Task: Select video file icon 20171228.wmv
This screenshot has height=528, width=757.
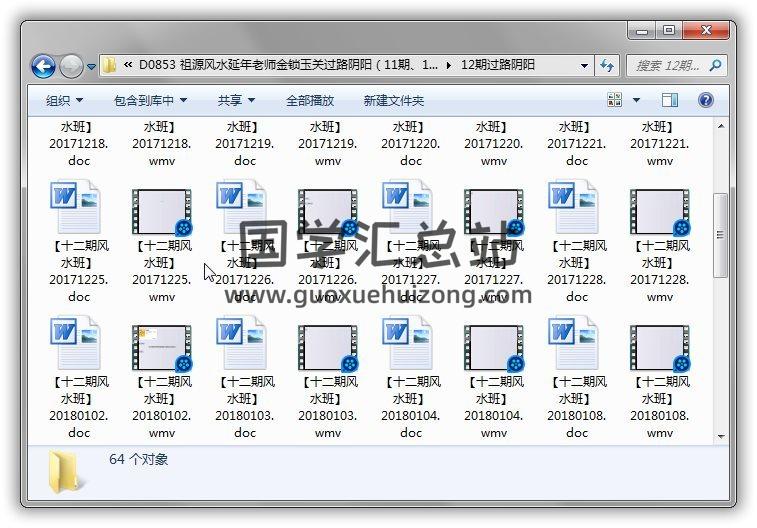Action: click(660, 211)
